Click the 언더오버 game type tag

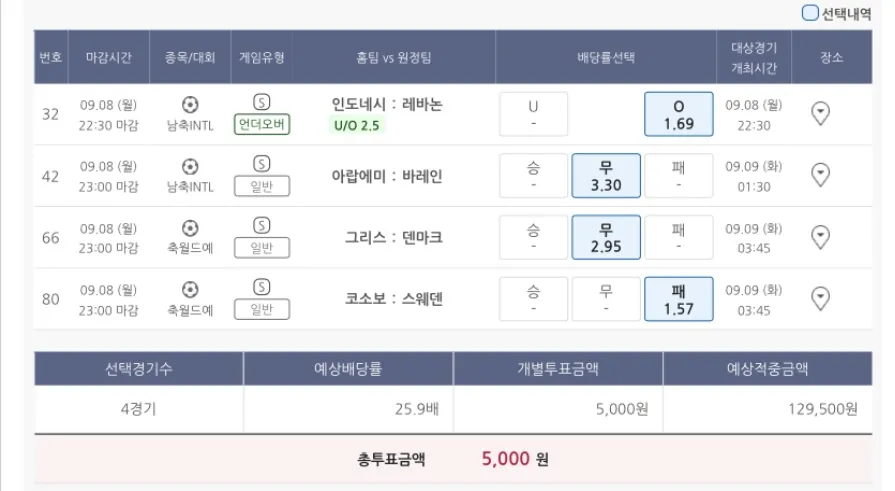pos(262,126)
